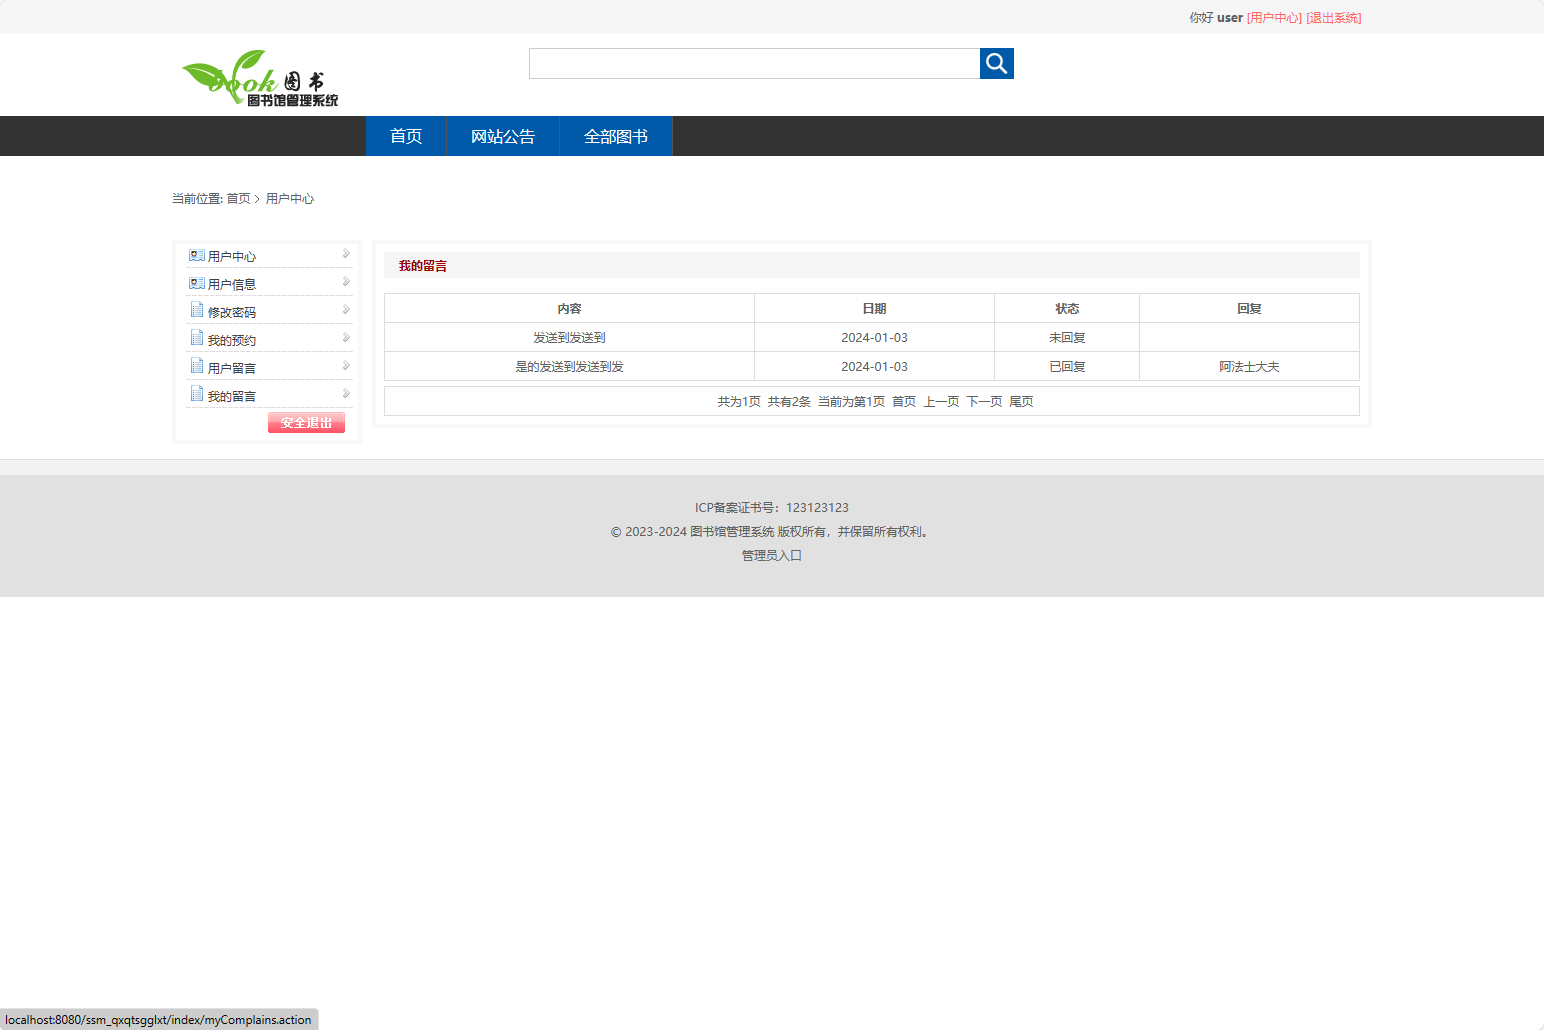Click the icon beside 用户信息 in sidebar
This screenshot has width=1544, height=1030.
[197, 283]
